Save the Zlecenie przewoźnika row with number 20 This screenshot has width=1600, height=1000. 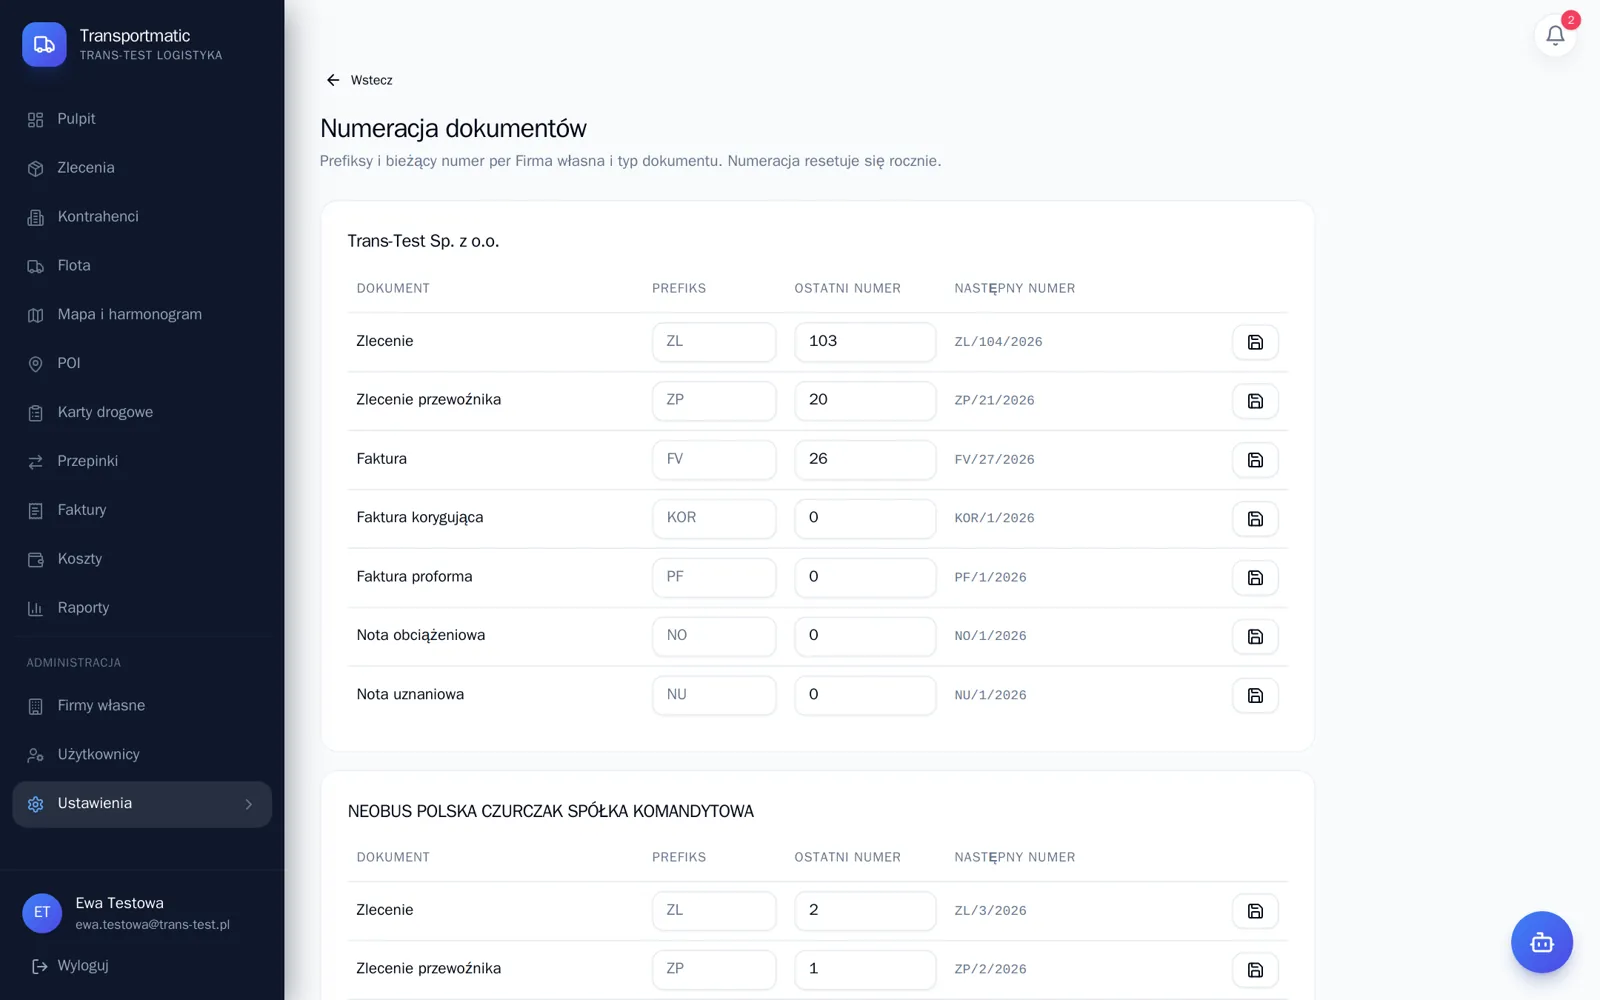click(x=1255, y=401)
